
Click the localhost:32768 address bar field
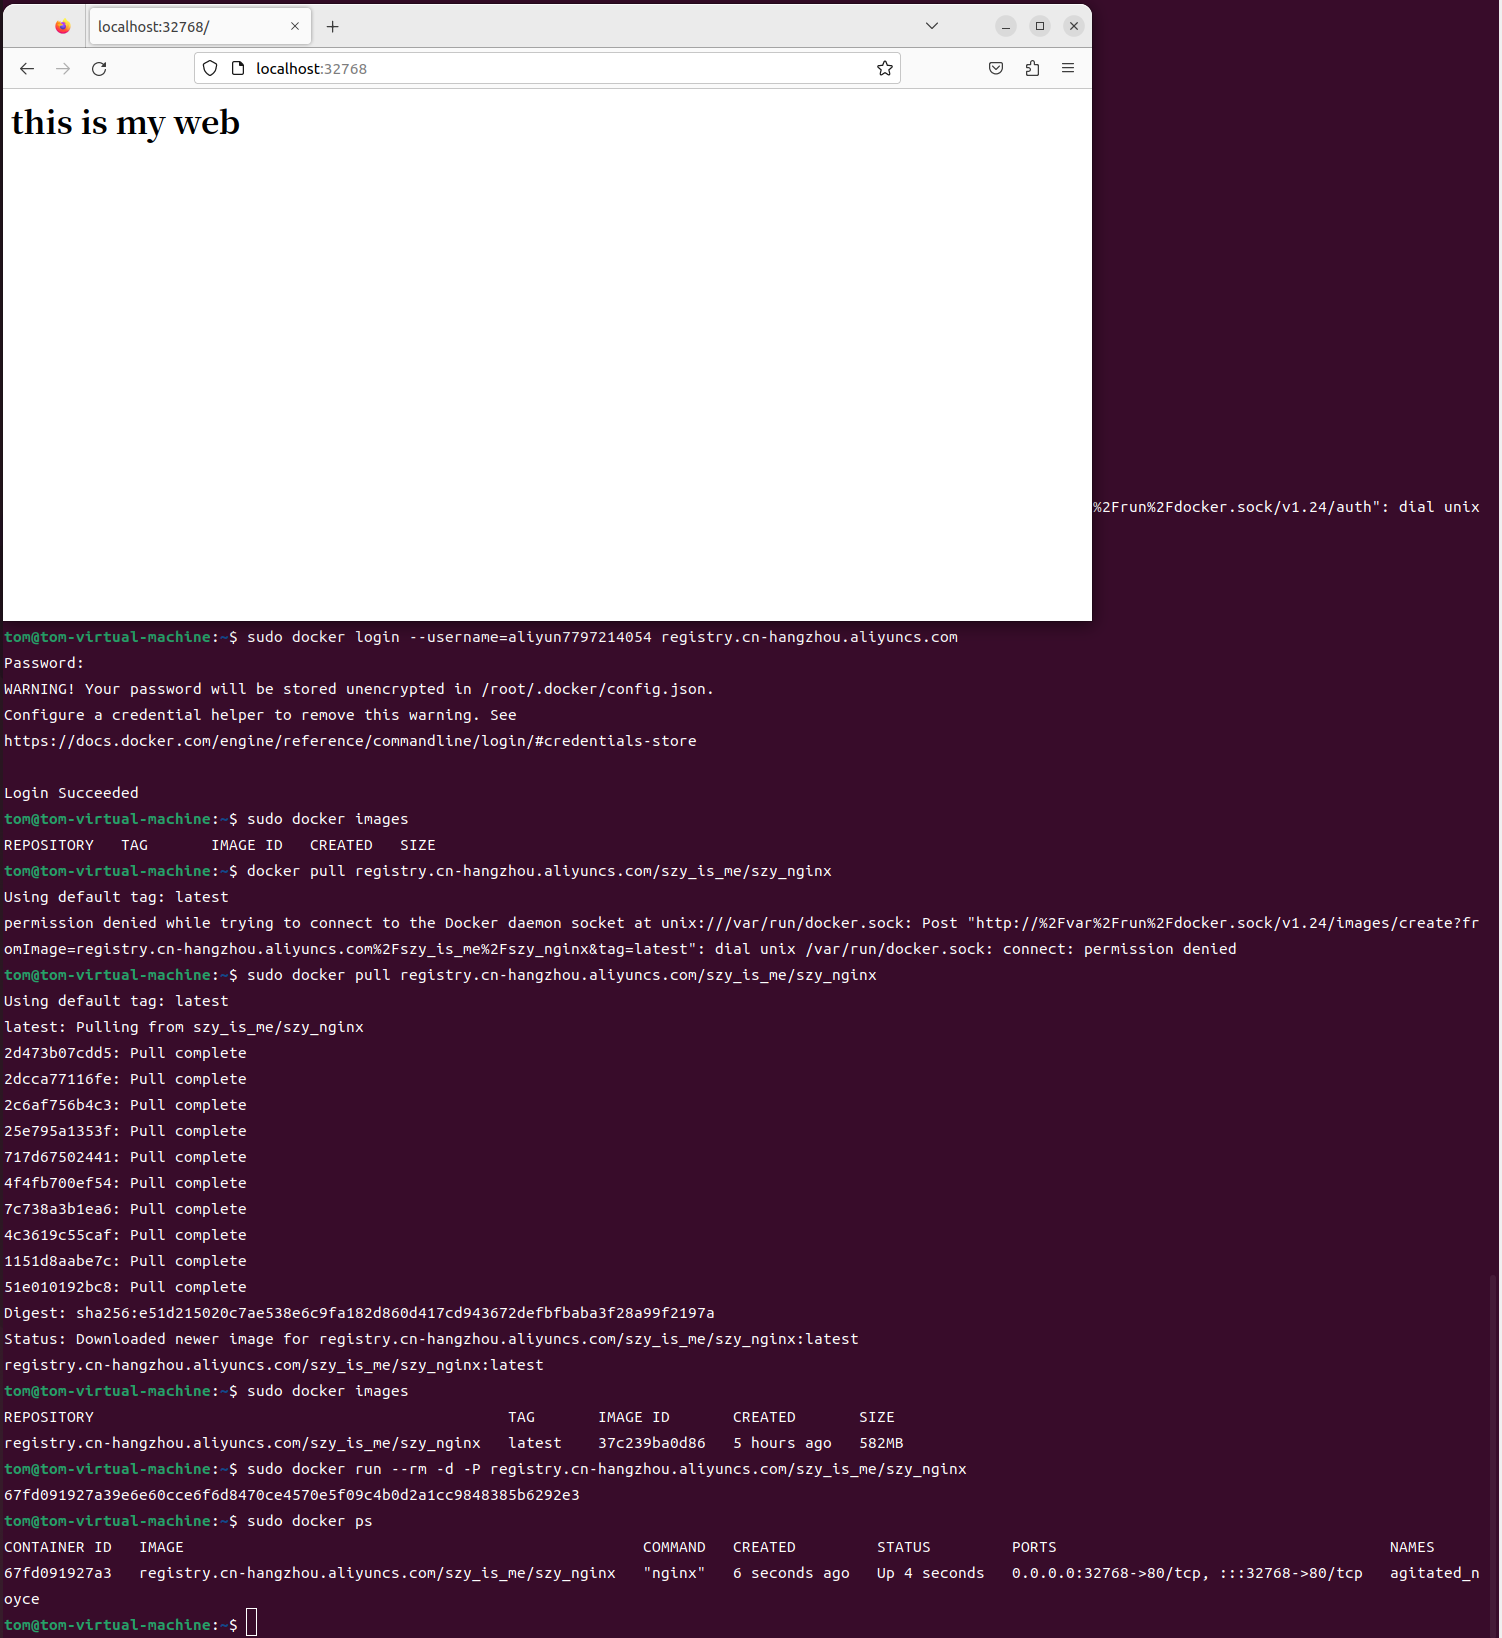tap(560, 68)
